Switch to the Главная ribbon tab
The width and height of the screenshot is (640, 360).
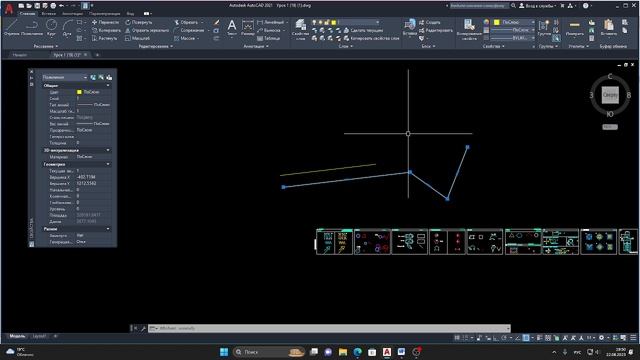click(27, 13)
